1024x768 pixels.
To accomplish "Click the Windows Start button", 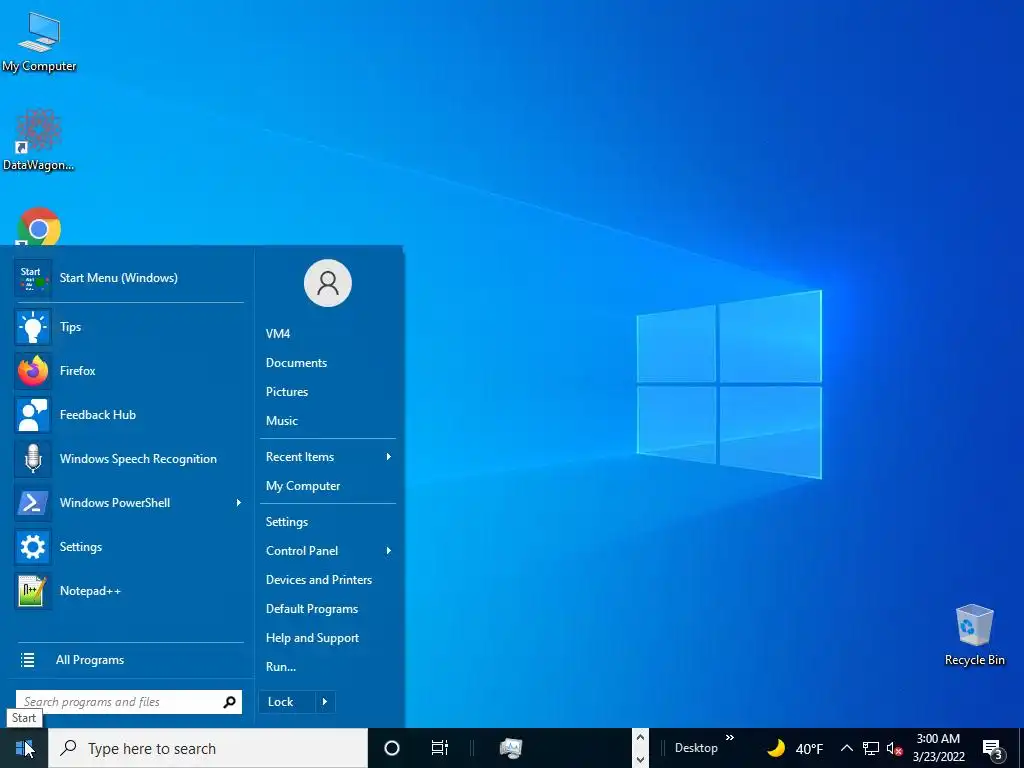I will coord(24,748).
